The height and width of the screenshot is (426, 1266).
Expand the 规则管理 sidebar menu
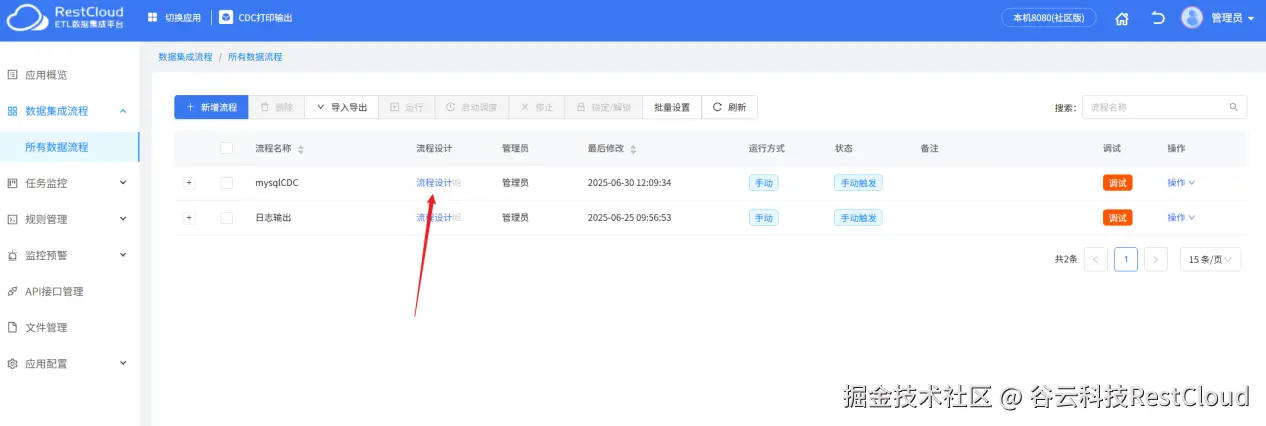(70, 219)
